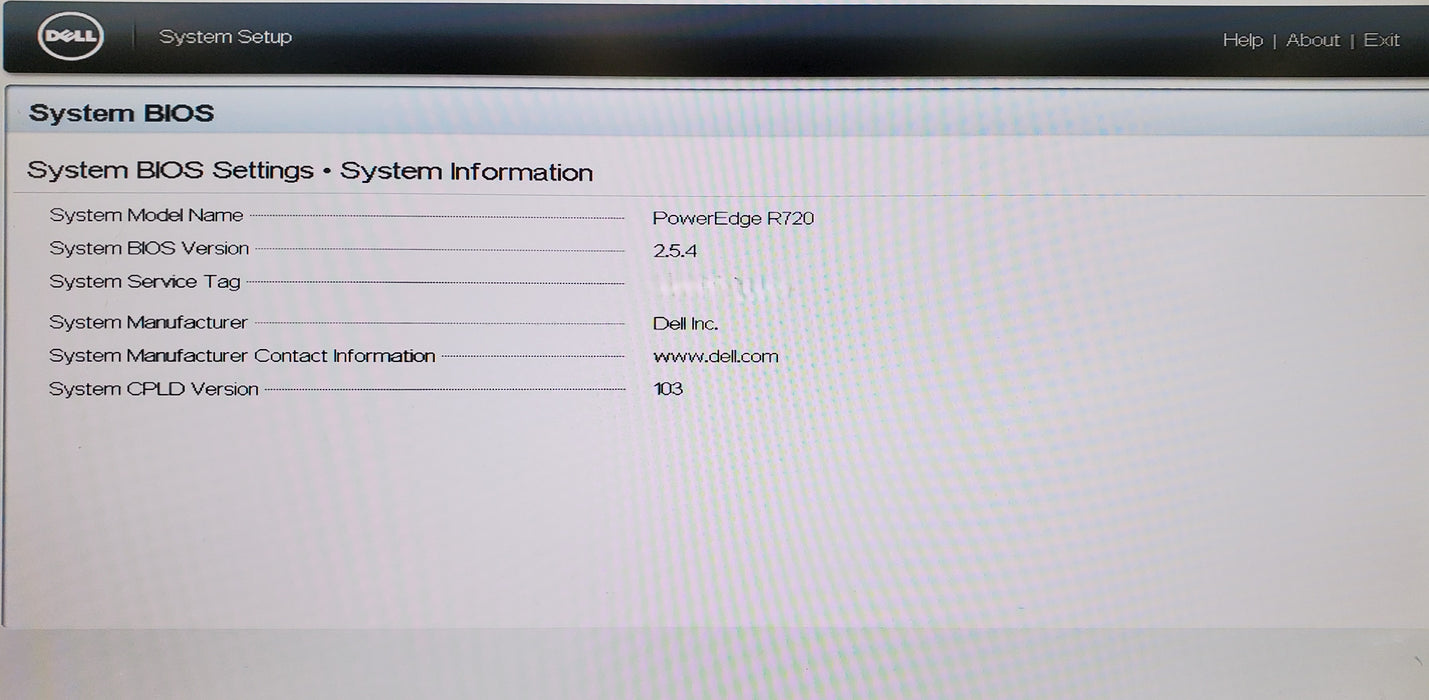The width and height of the screenshot is (1429, 700).
Task: Select the System CPLD Version label
Action: (x=154, y=389)
